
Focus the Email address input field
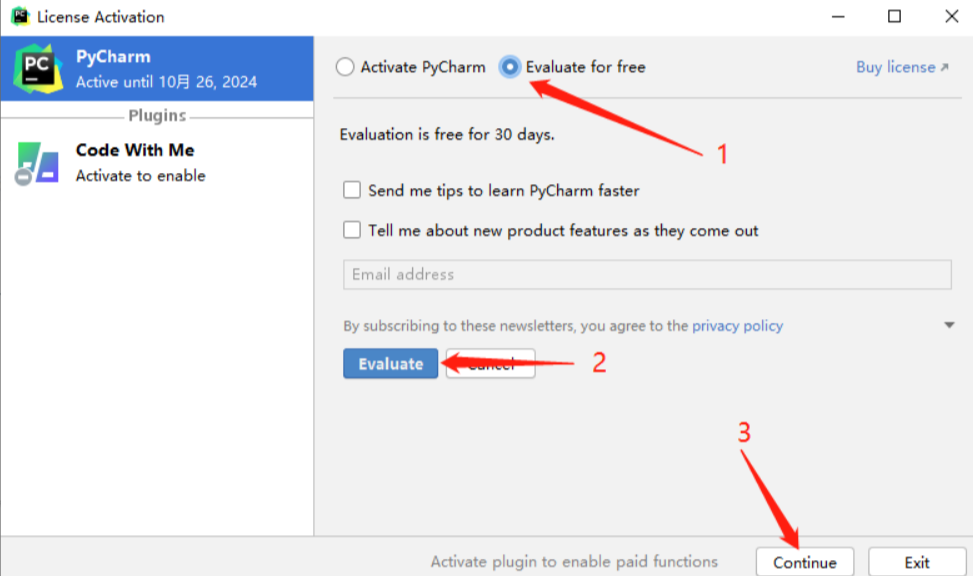[x=647, y=274]
